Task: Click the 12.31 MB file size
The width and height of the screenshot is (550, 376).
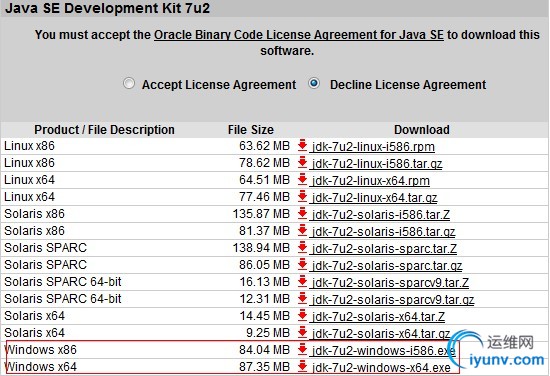Action: [264, 299]
